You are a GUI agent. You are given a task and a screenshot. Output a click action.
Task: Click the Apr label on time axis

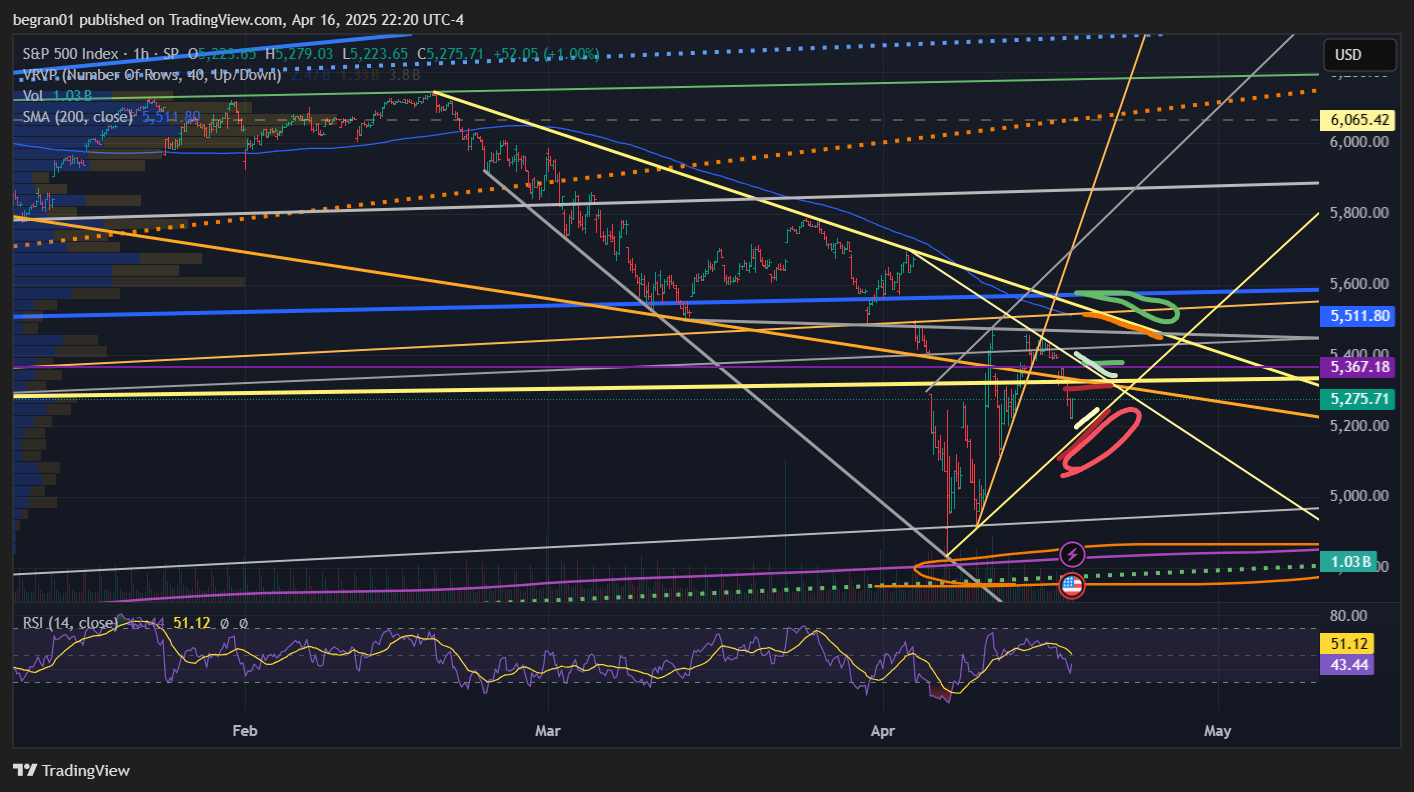[x=885, y=731]
